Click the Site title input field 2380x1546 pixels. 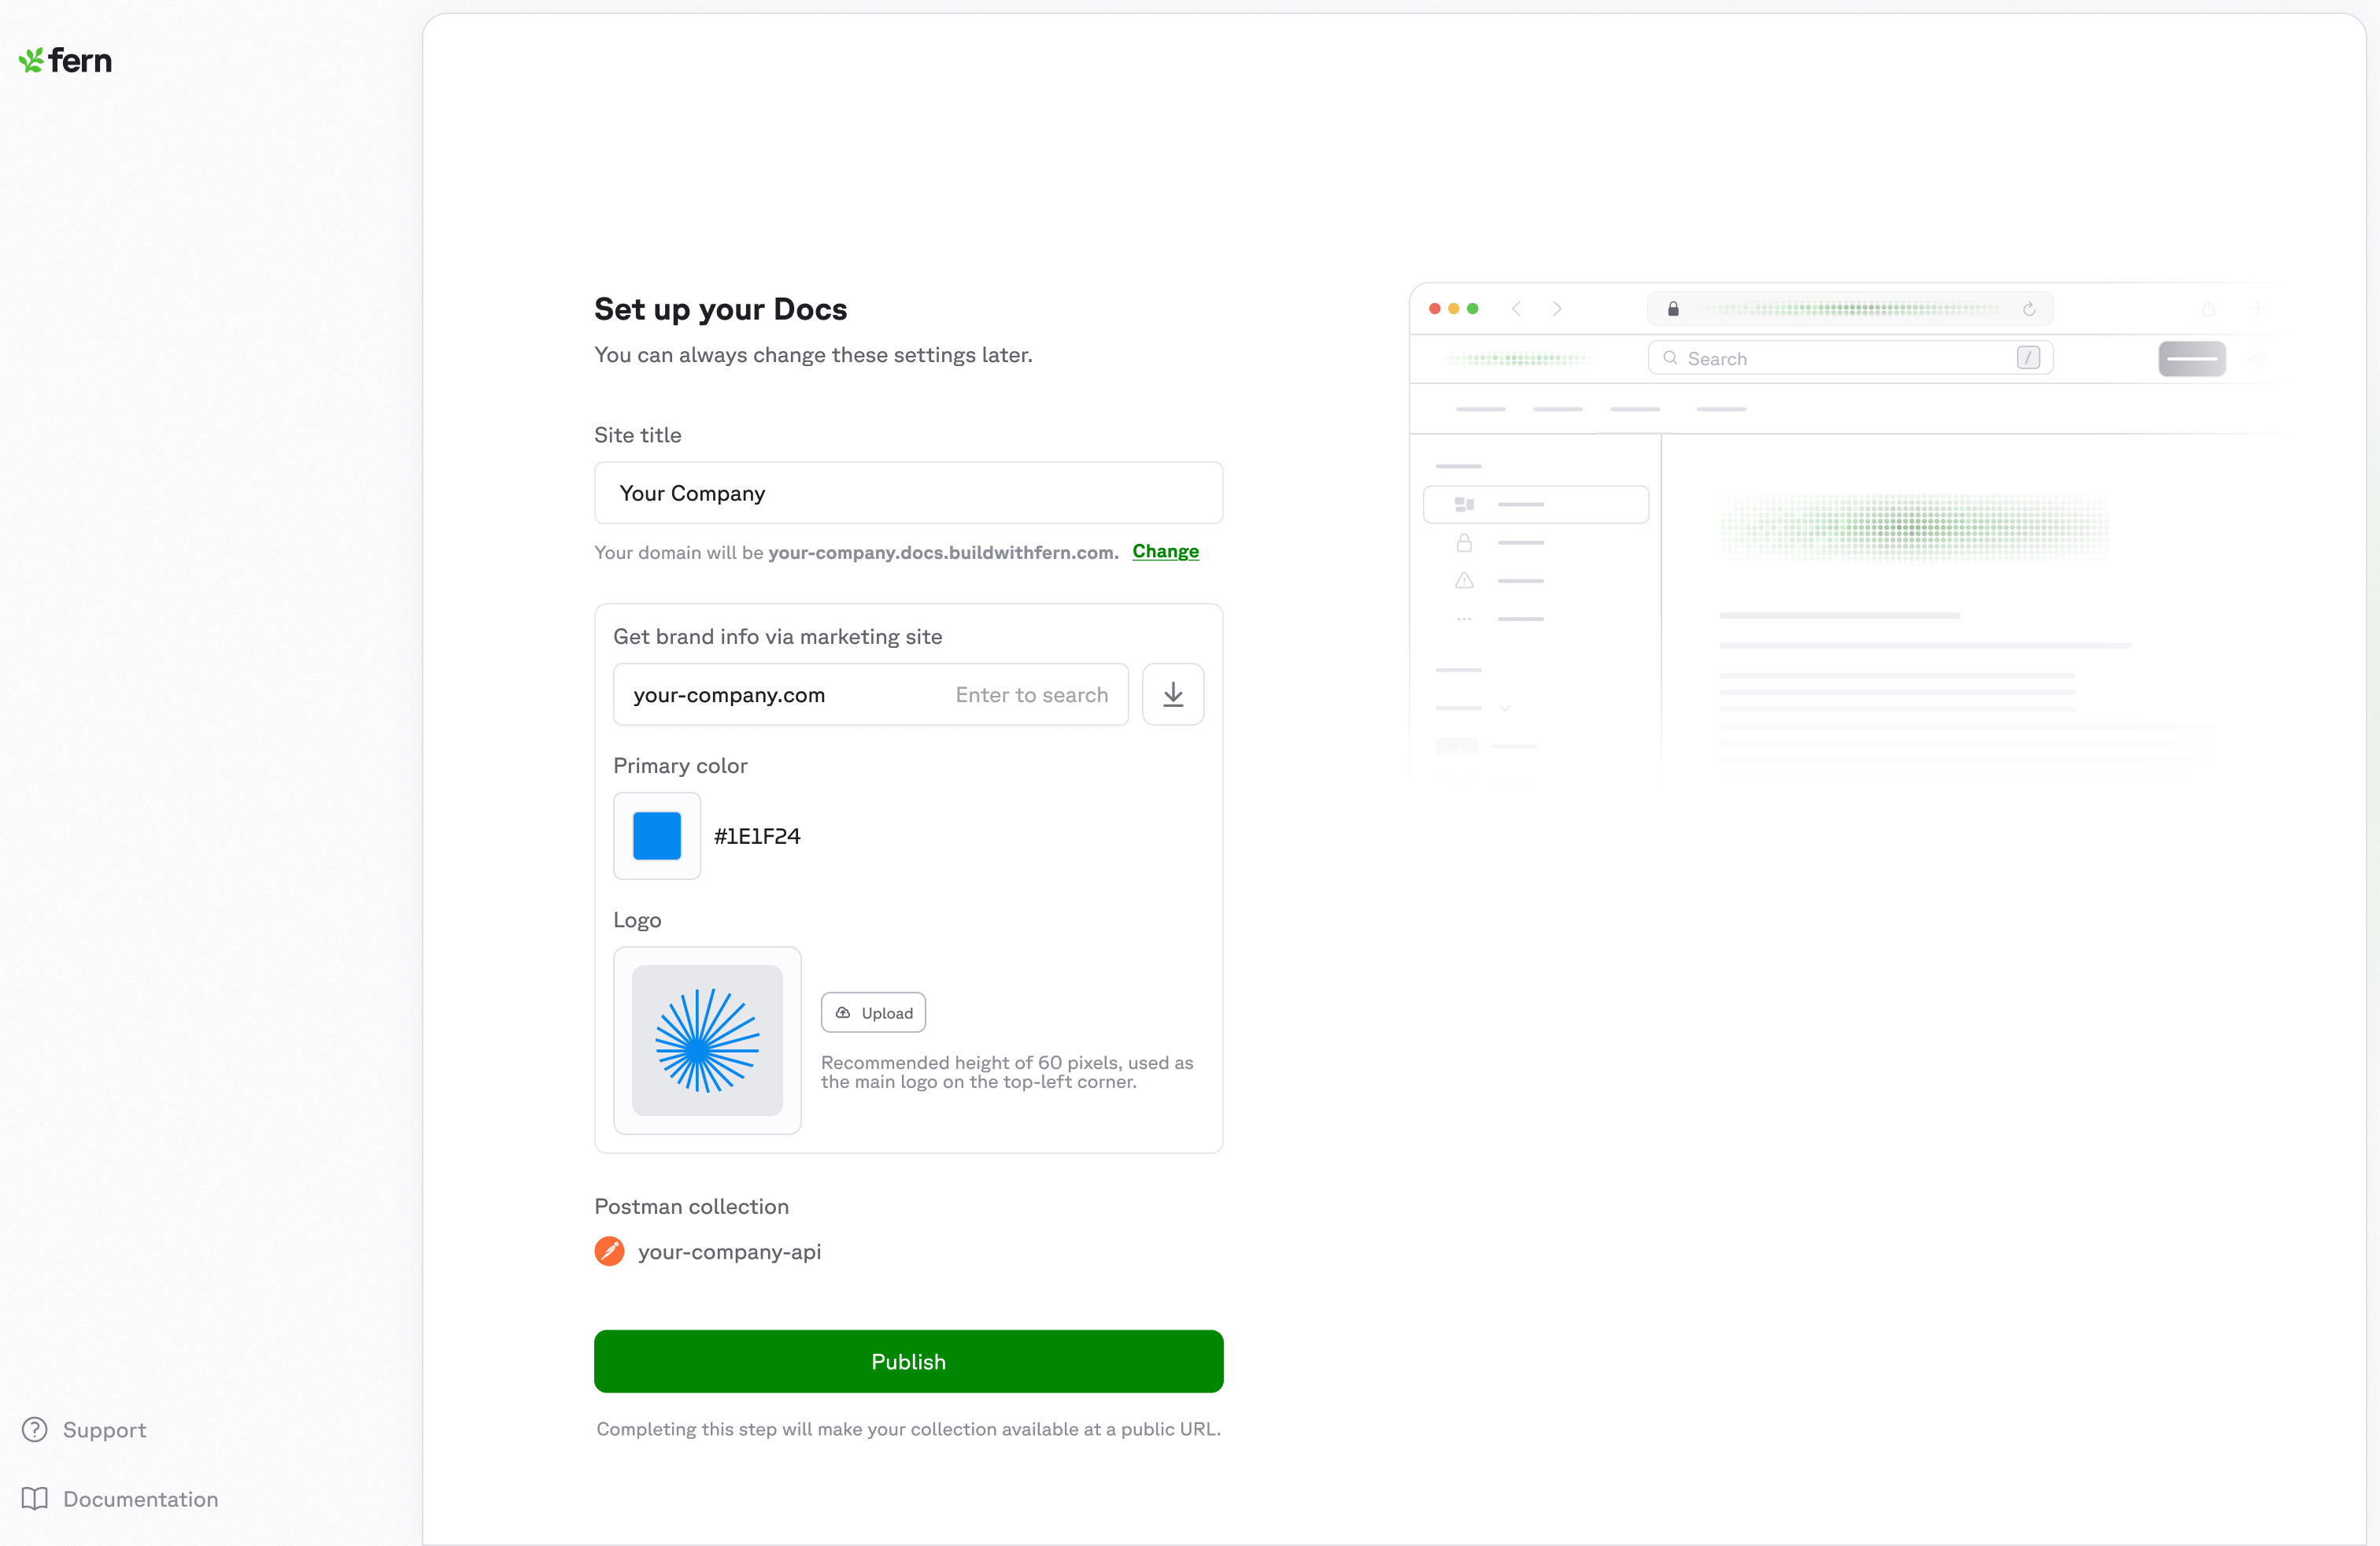[x=908, y=493]
